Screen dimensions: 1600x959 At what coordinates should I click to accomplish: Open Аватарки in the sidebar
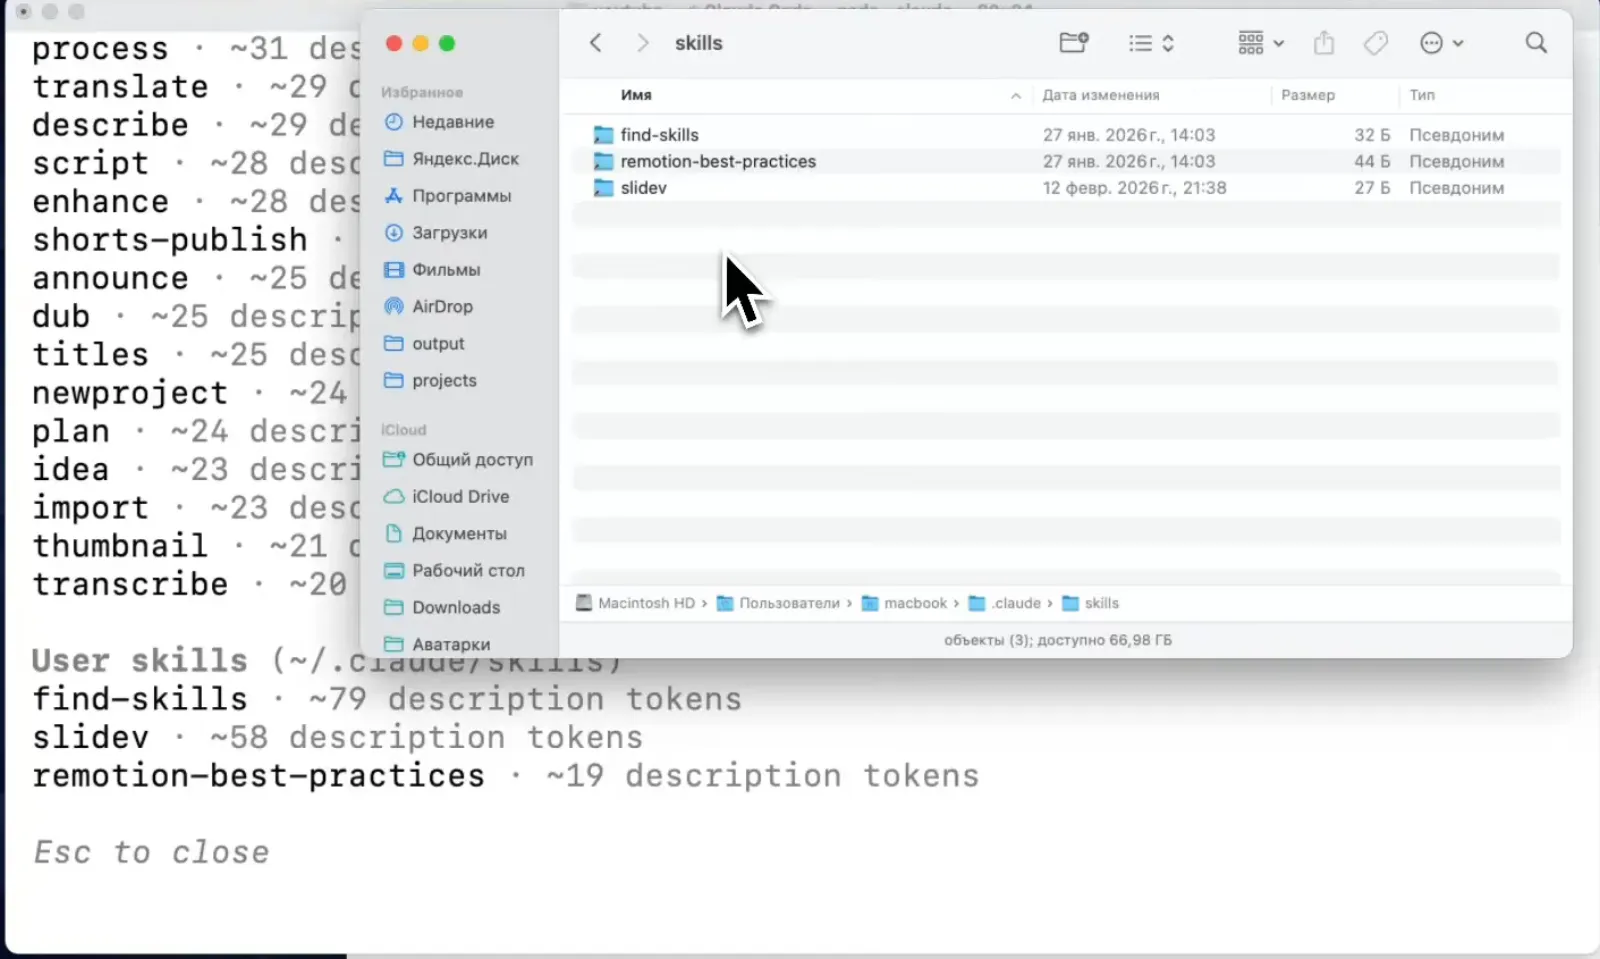437,644
